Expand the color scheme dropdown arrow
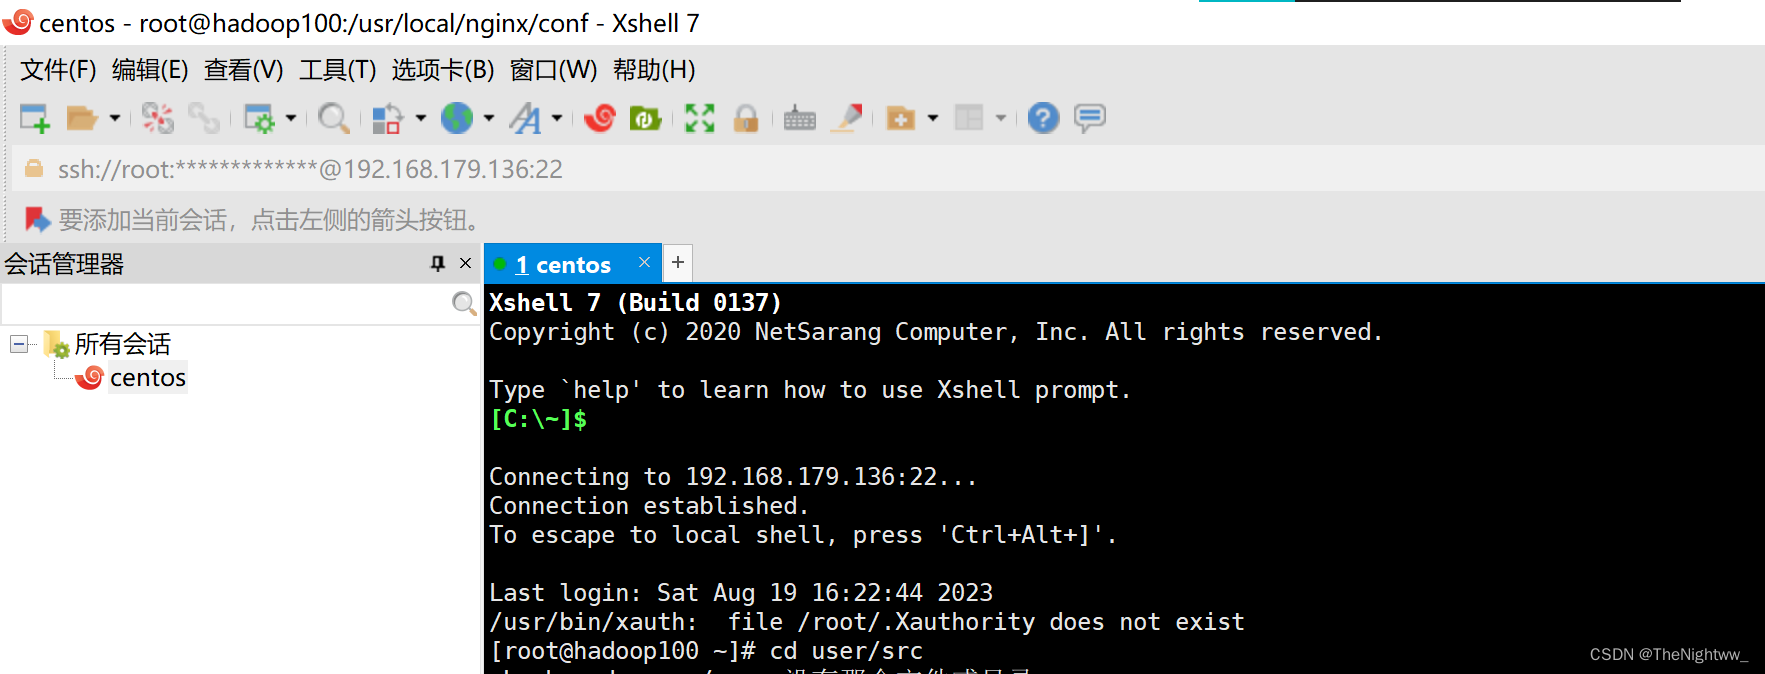The height and width of the screenshot is (674, 1765). click(421, 118)
